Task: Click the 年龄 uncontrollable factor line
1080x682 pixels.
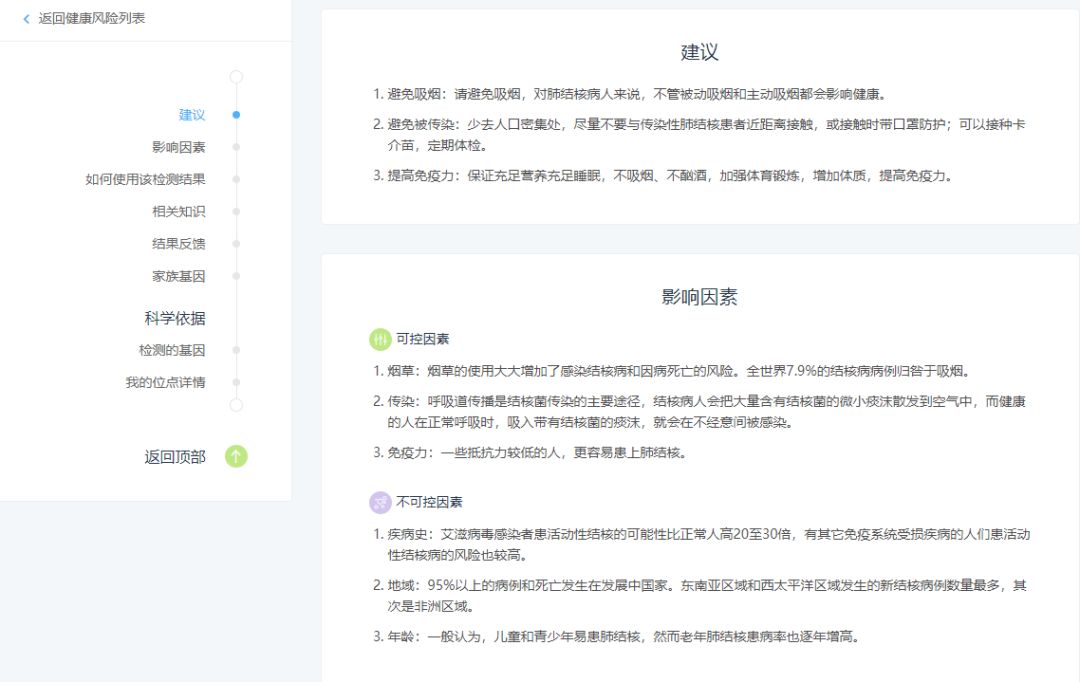Action: [x=616, y=637]
